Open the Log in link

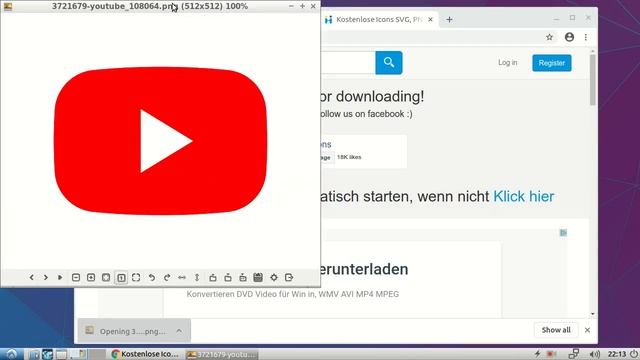point(507,62)
